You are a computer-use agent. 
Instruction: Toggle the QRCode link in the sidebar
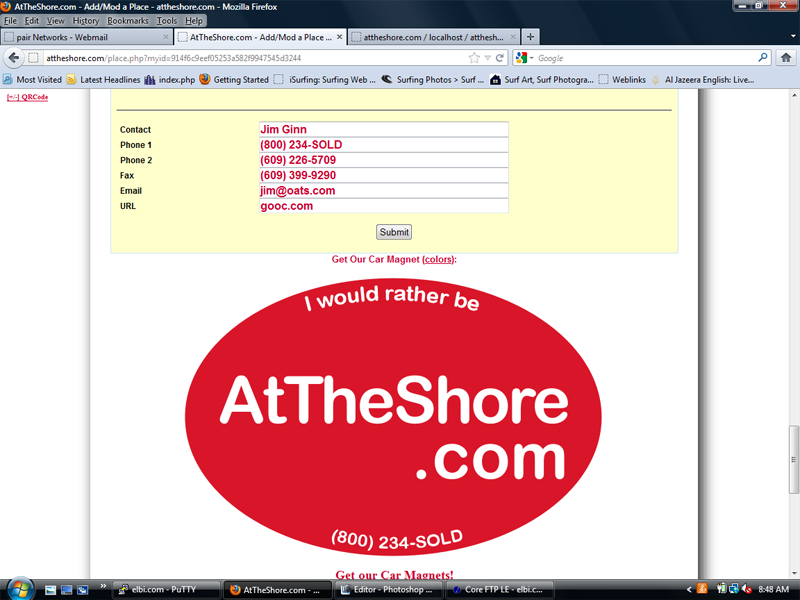click(x=27, y=97)
